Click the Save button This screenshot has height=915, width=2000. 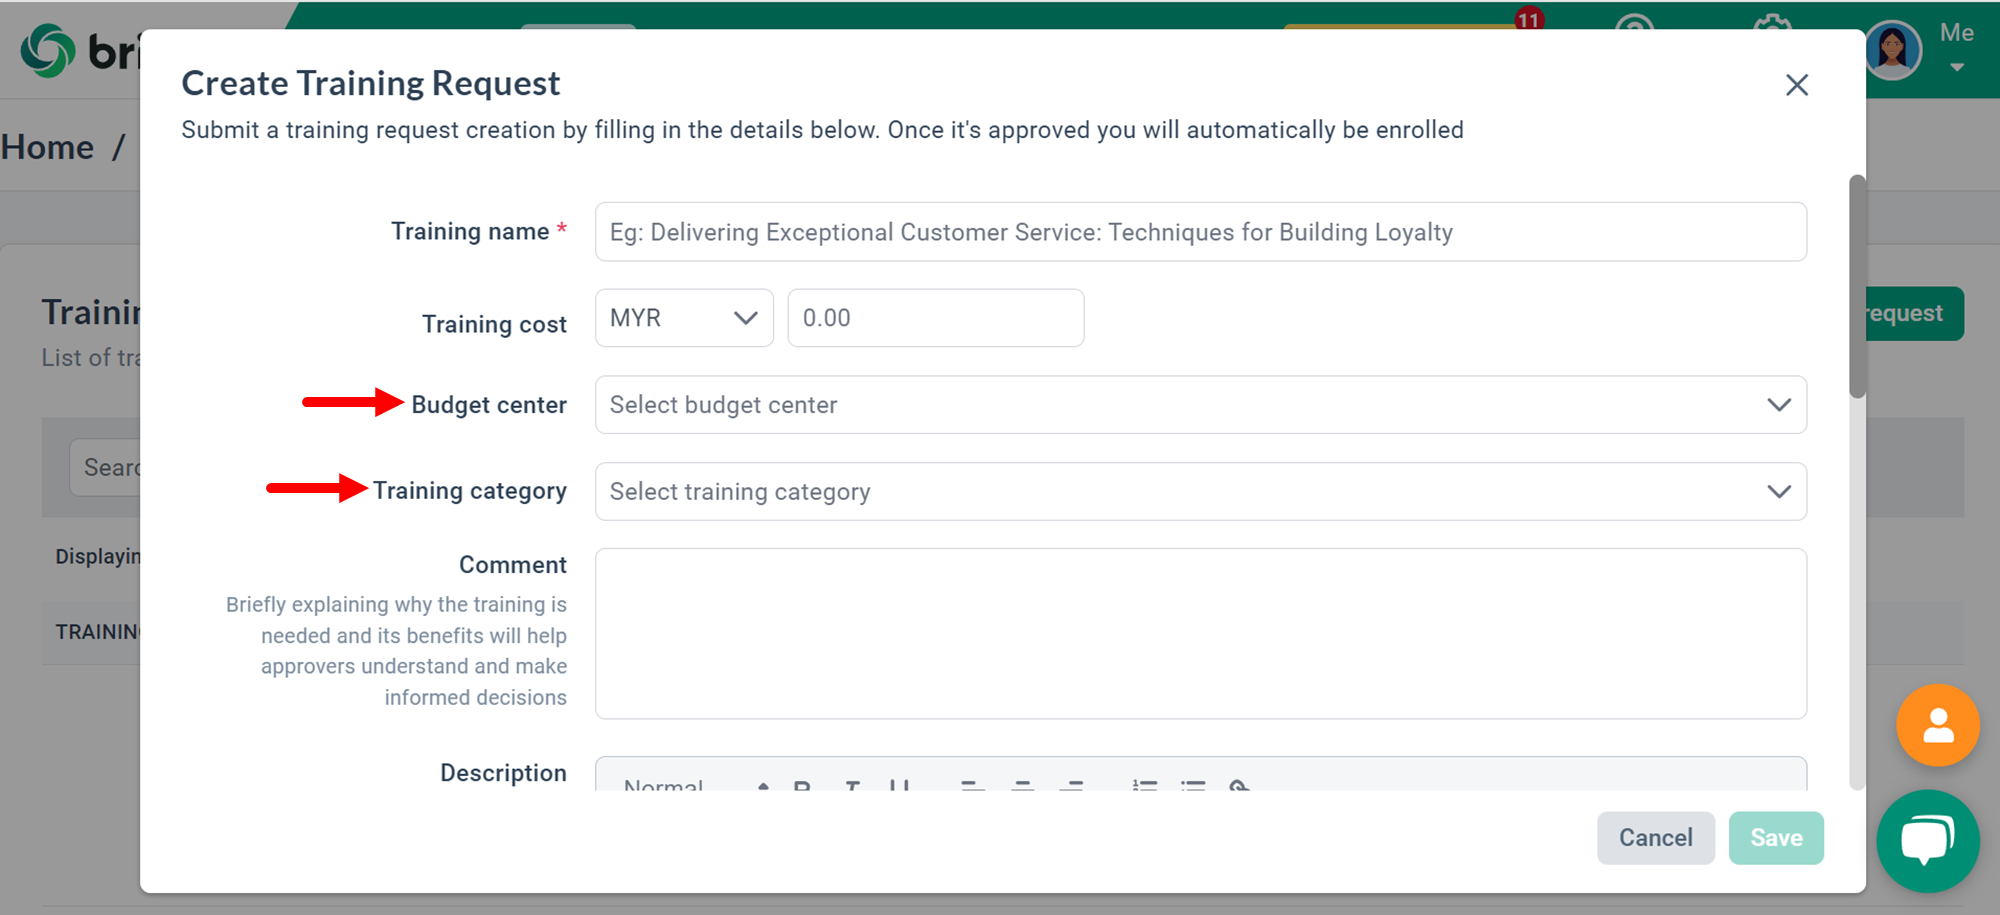click(1776, 837)
